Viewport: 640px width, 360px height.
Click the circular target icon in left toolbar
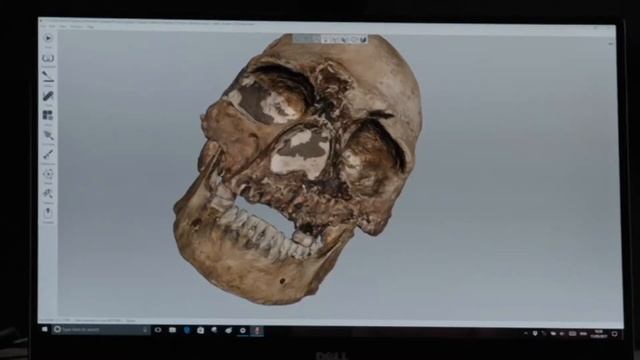48,174
